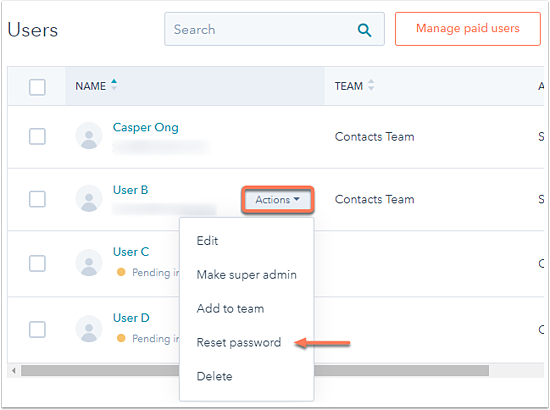Toggle the select-all checkbox in header
The height and width of the screenshot is (410, 550).
(x=37, y=87)
